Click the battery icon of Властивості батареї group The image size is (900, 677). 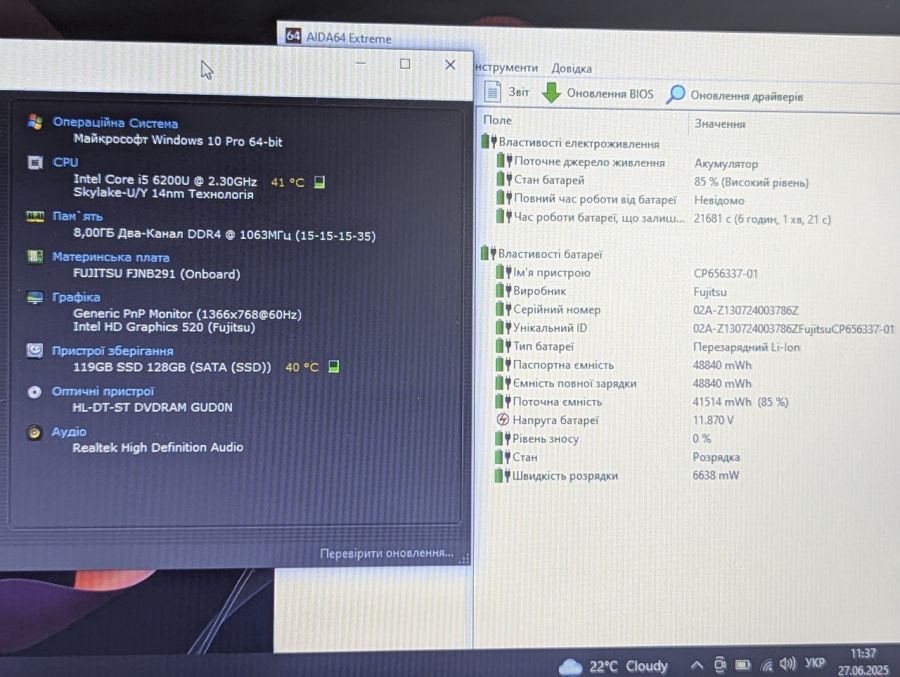488,253
